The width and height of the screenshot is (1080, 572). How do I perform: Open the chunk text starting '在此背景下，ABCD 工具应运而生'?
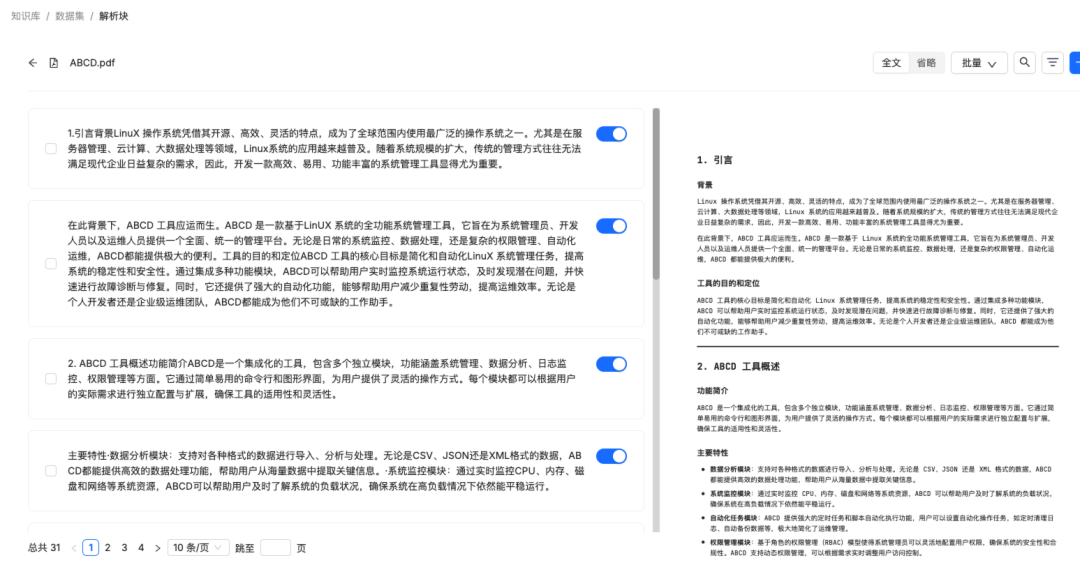tap(325, 264)
